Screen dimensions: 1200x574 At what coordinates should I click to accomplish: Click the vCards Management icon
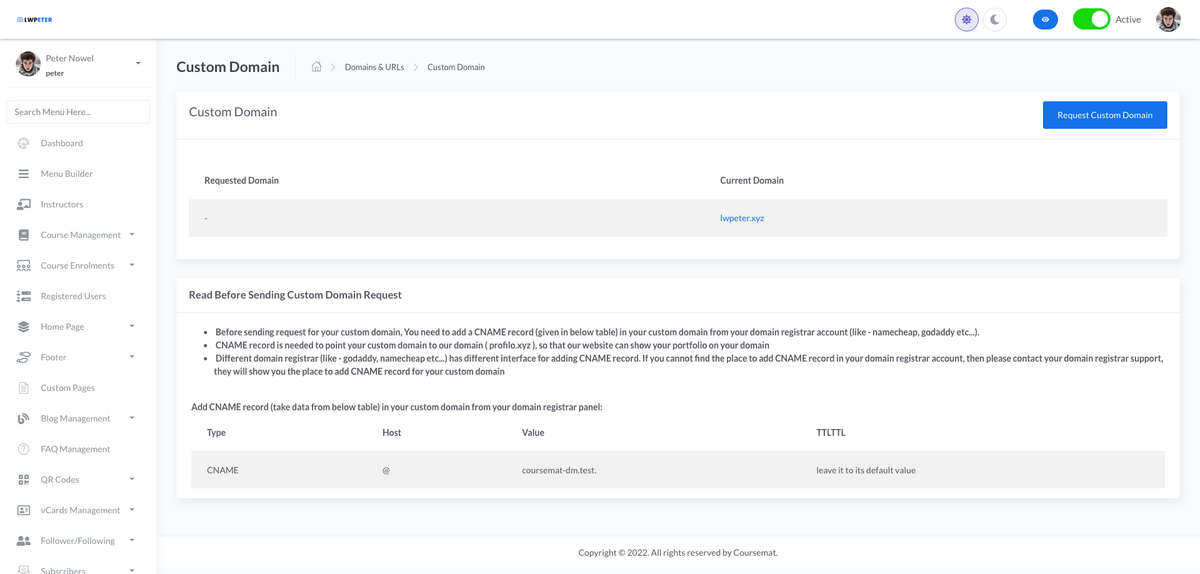pos(24,510)
